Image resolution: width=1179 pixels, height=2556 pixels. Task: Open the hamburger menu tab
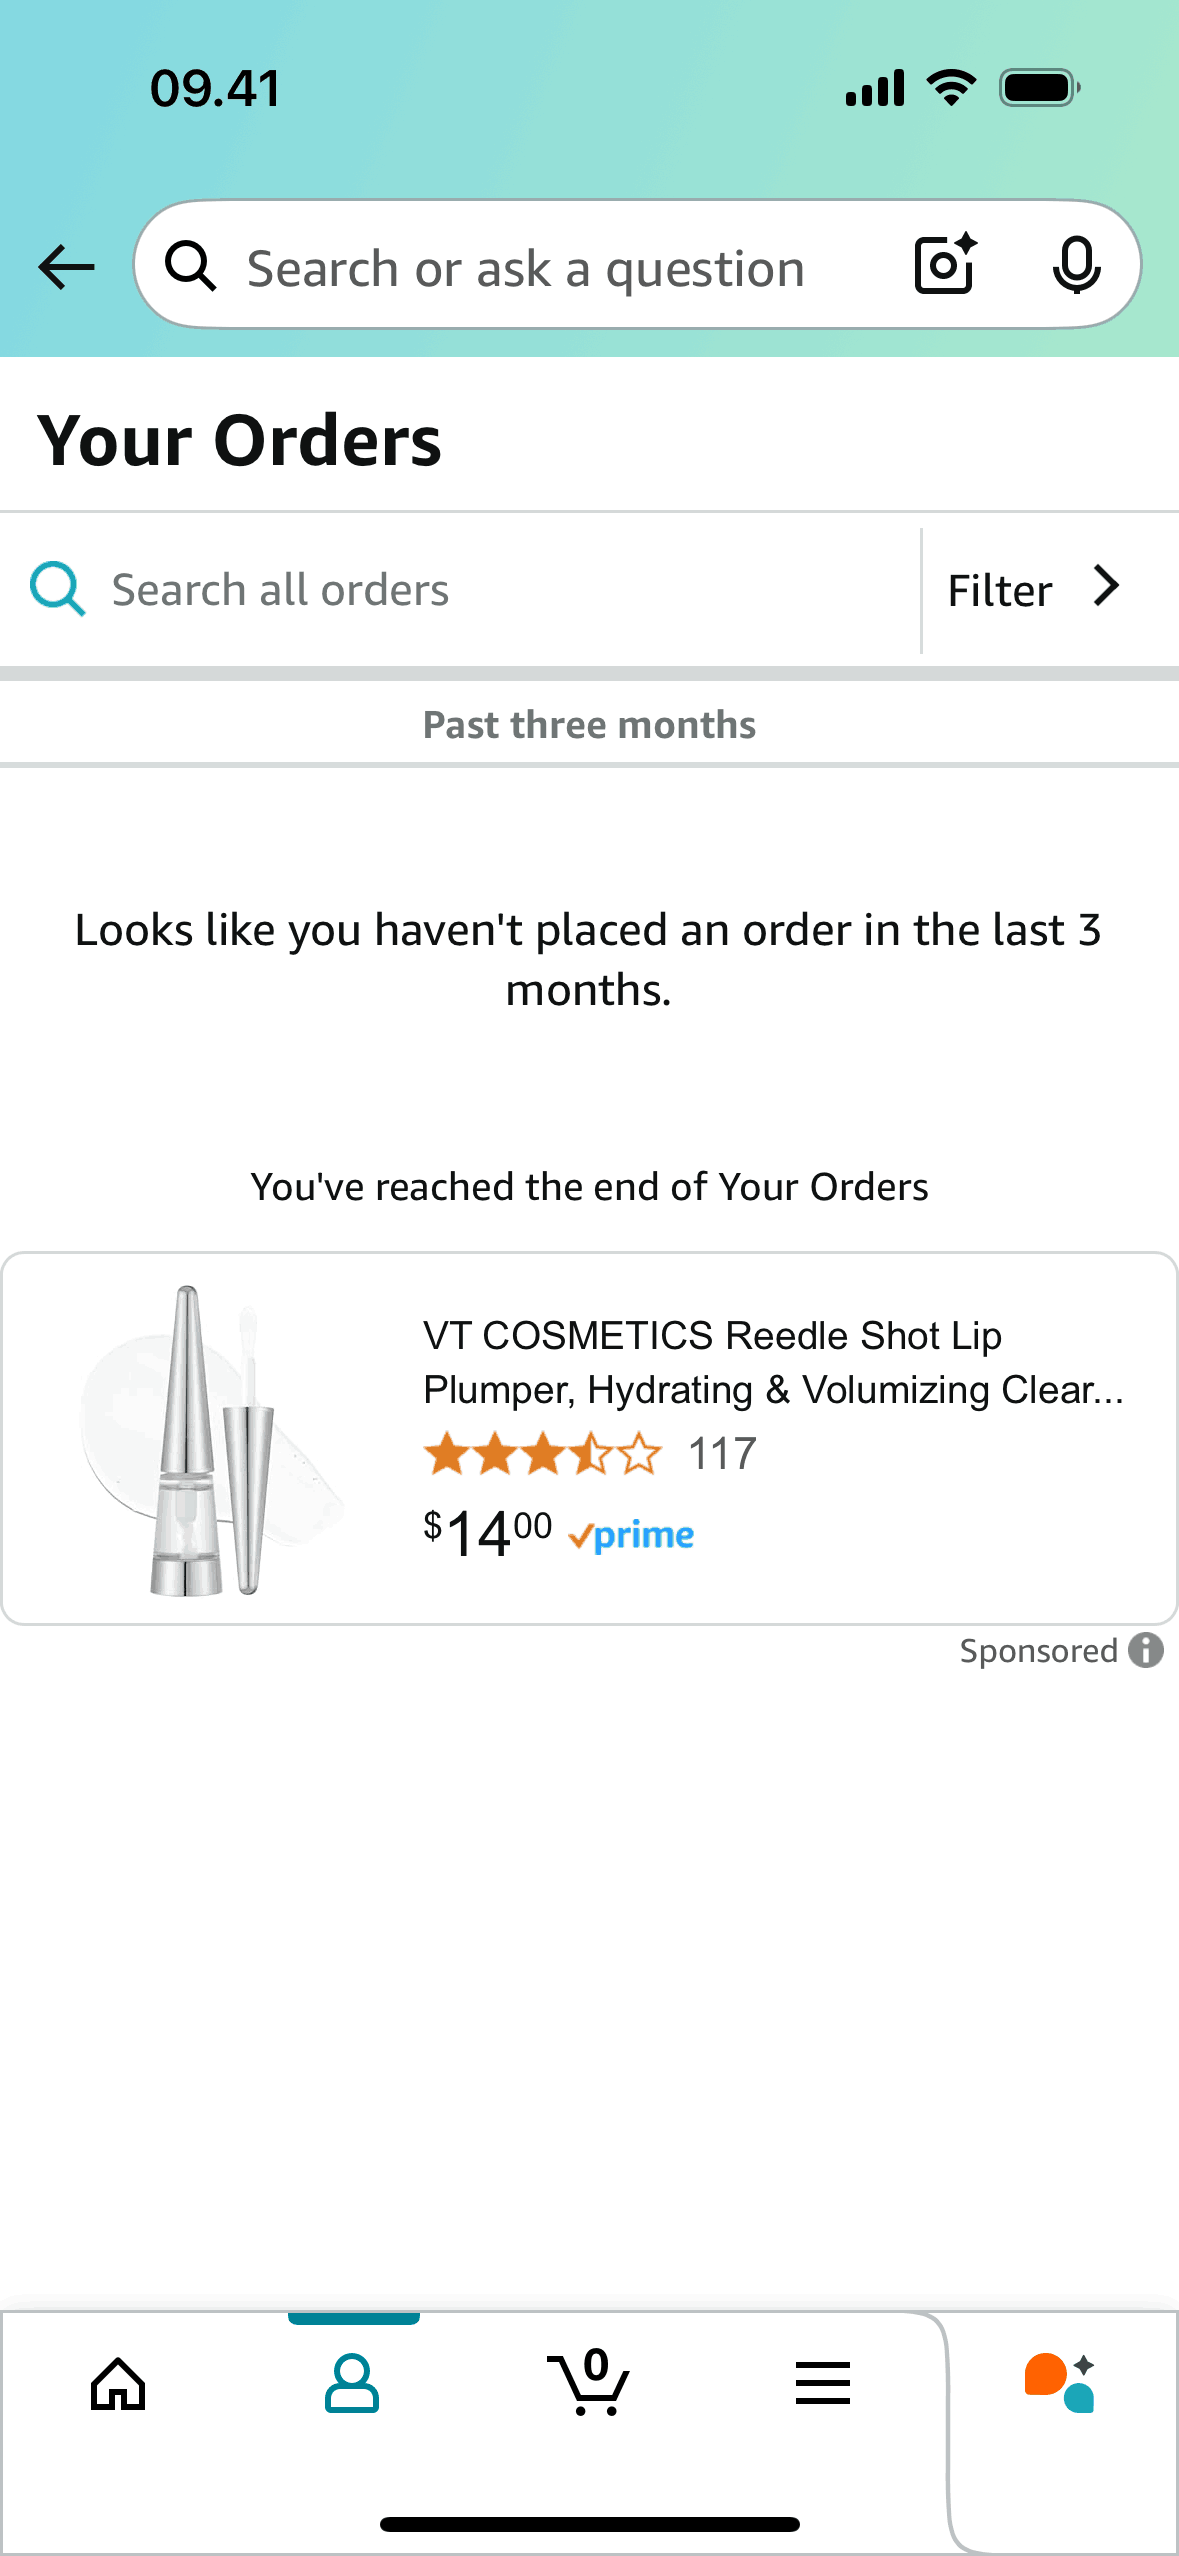[x=822, y=2384]
